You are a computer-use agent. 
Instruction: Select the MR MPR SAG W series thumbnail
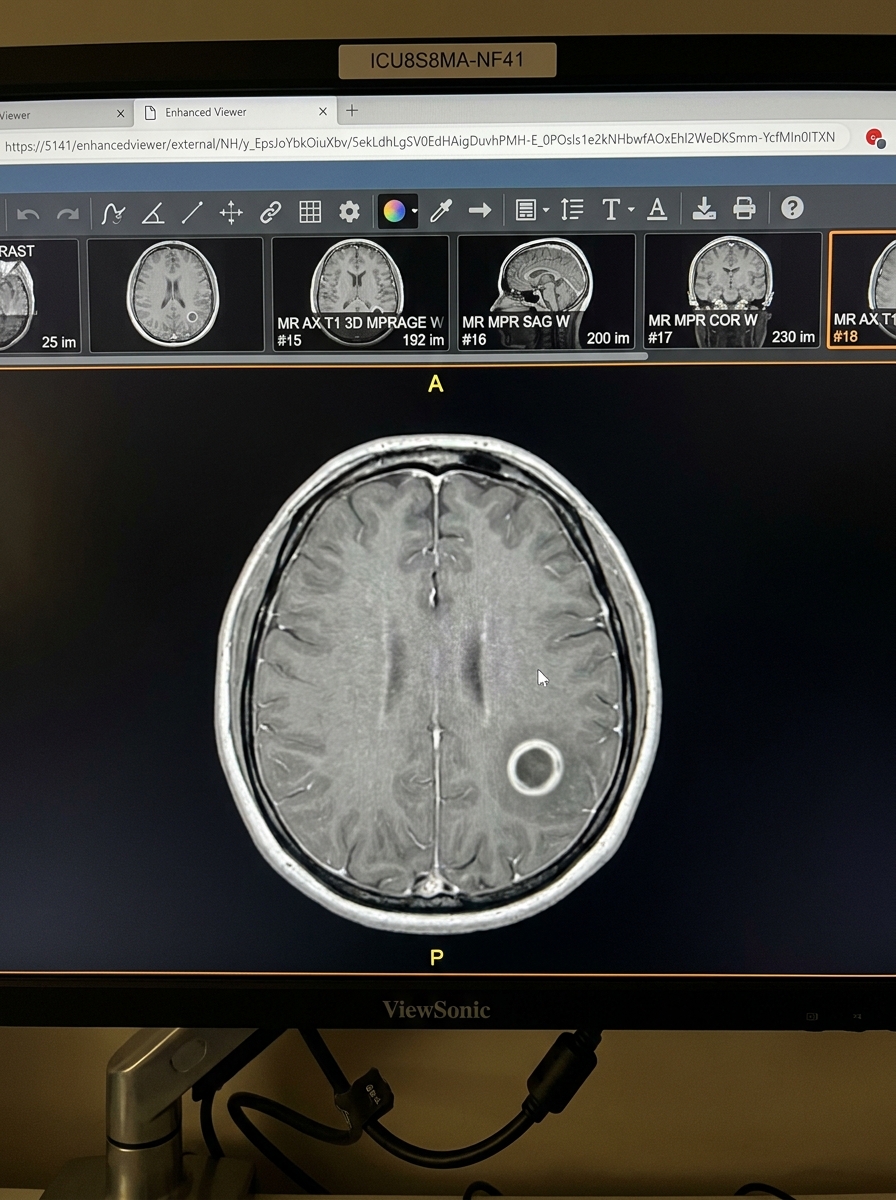coord(546,292)
